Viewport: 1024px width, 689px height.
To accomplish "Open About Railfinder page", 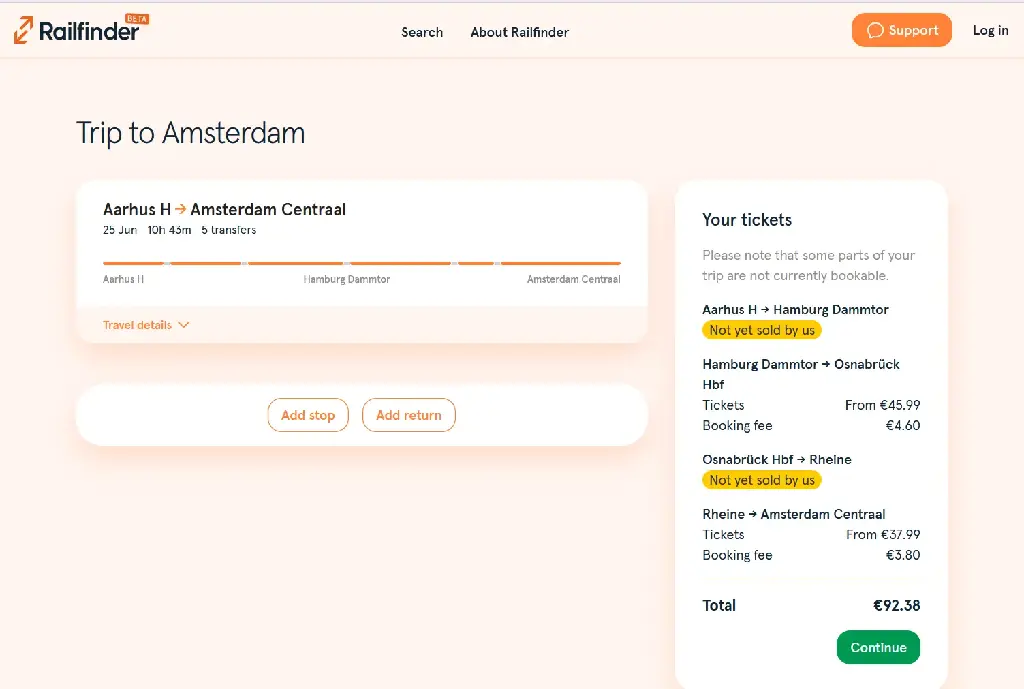I will (x=519, y=32).
